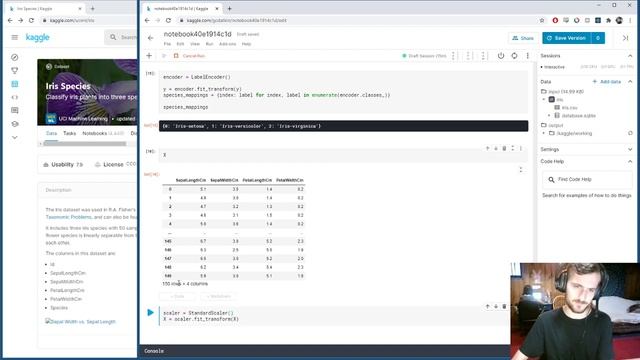The height and width of the screenshot is (360, 640).
Task: Delete the X cell with the trash icon
Action: (x=504, y=149)
